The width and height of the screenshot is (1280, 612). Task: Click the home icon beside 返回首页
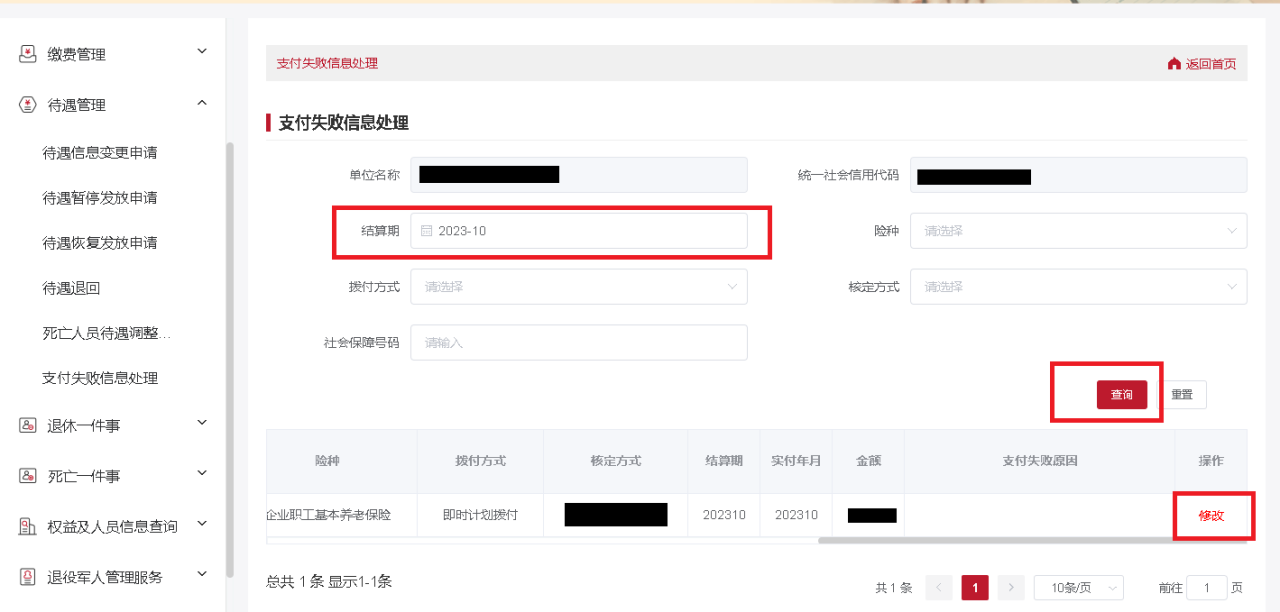point(1174,64)
